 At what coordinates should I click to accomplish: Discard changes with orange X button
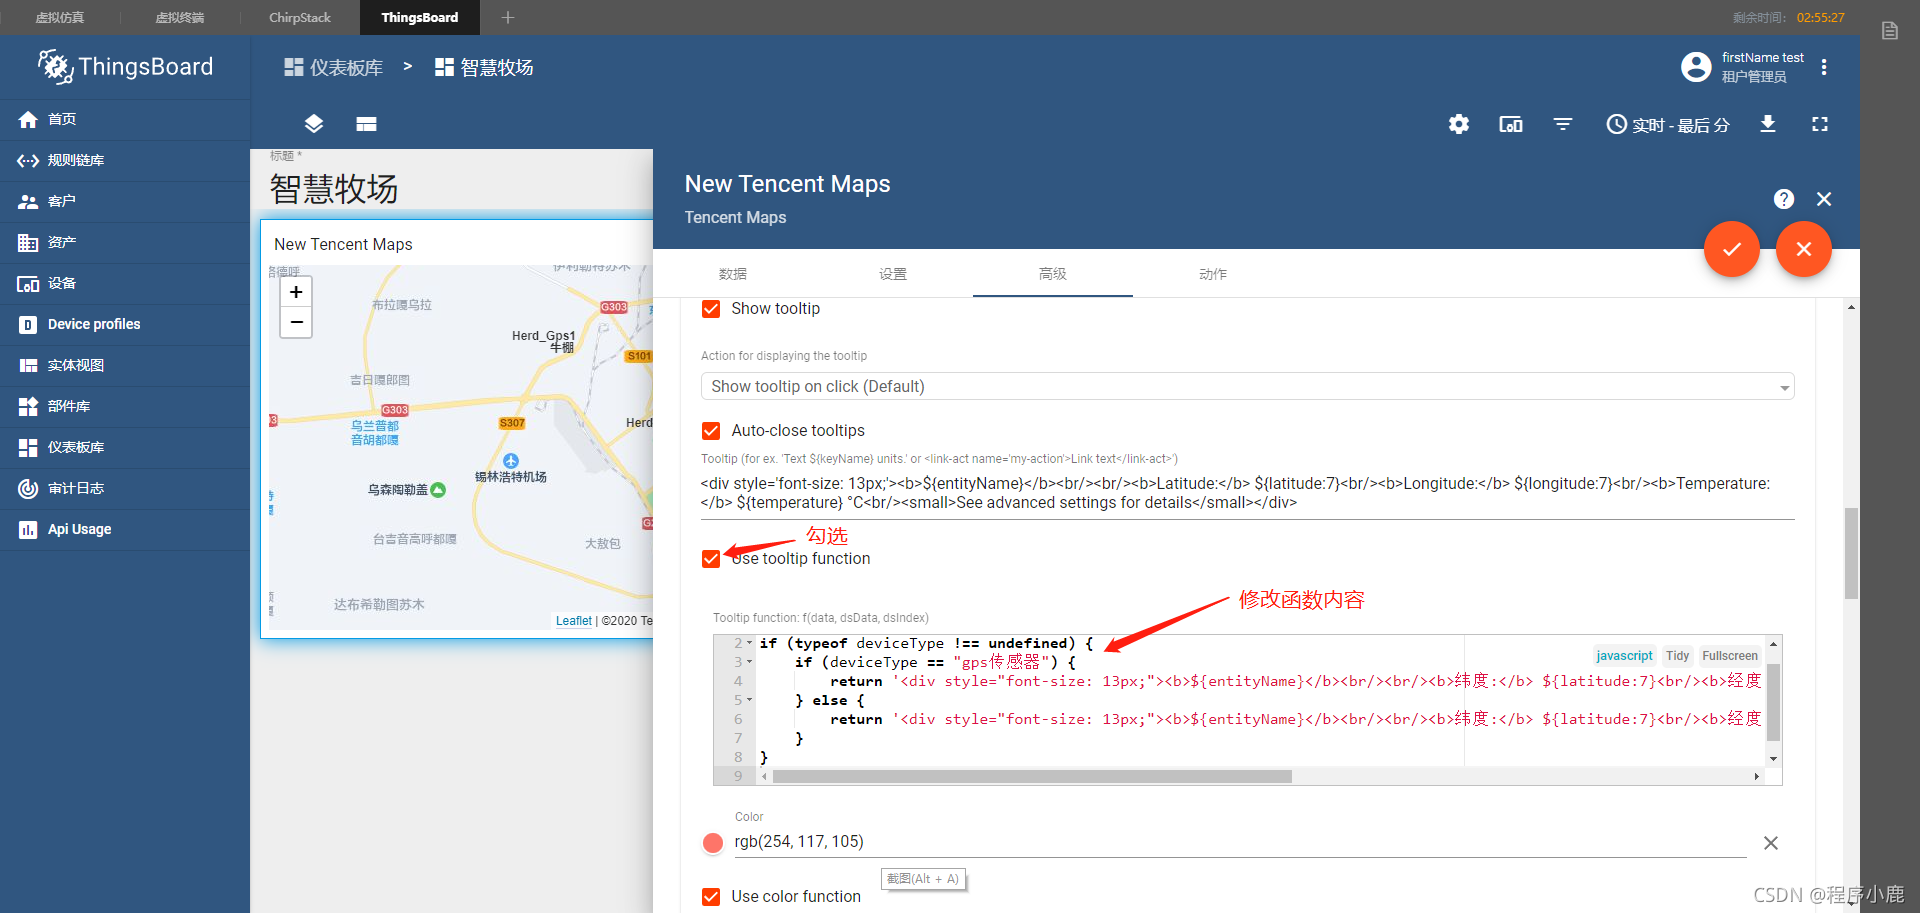pyautogui.click(x=1804, y=249)
